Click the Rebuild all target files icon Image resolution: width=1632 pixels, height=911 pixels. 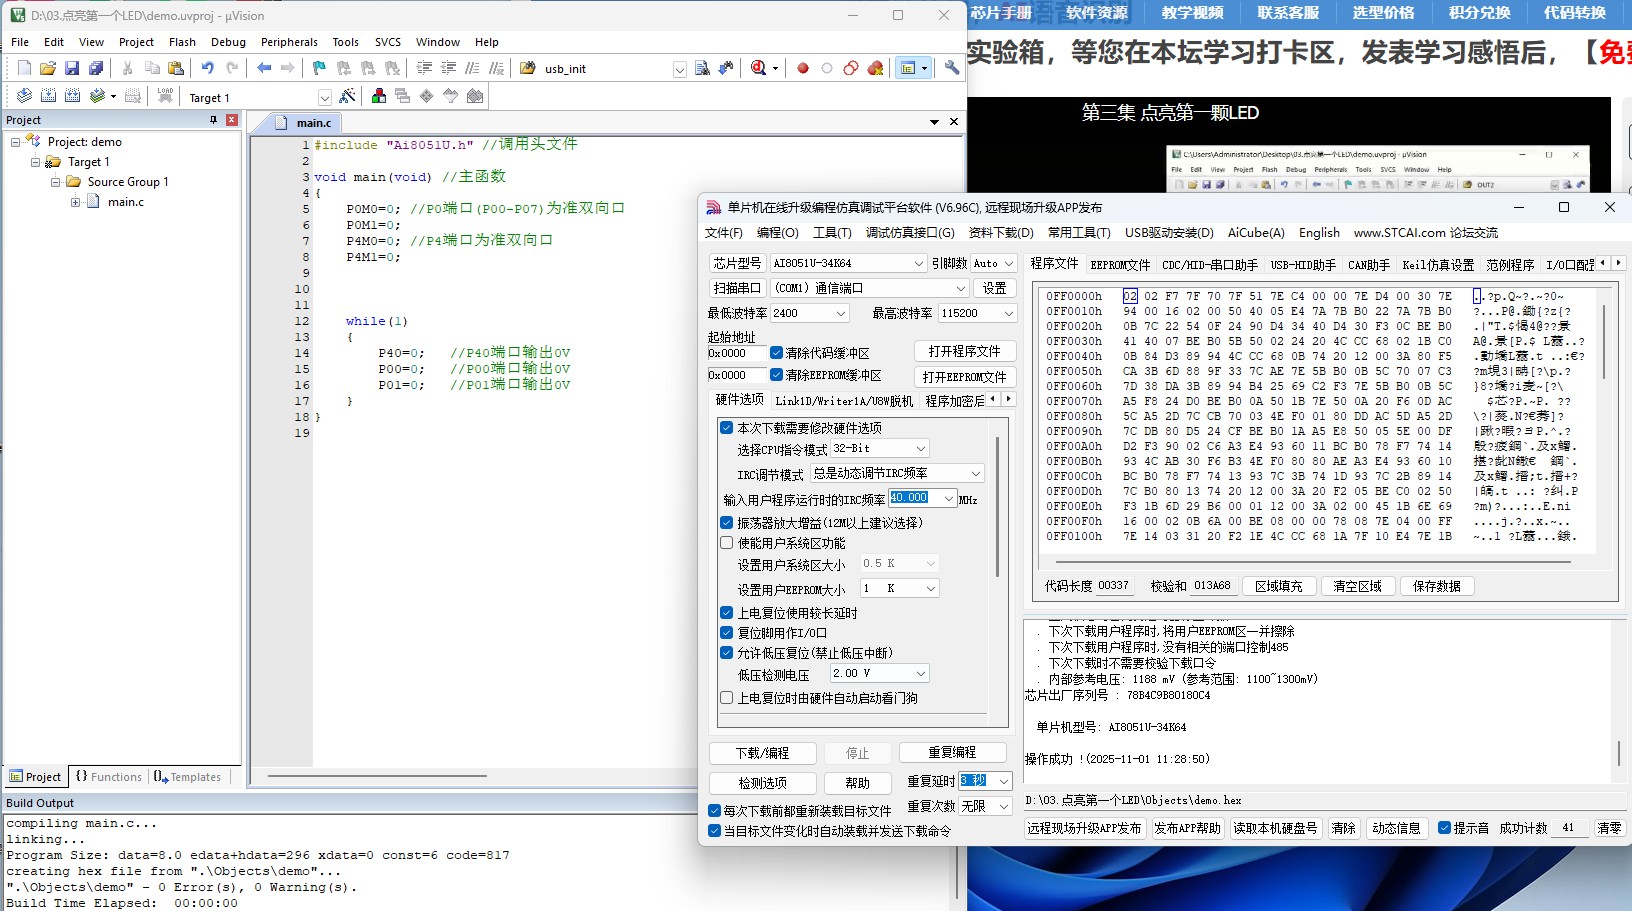[x=72, y=96]
